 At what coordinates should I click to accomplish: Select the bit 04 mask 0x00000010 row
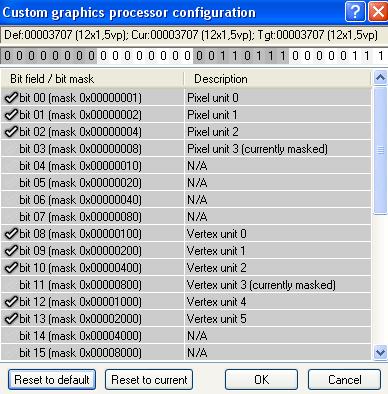(186, 166)
